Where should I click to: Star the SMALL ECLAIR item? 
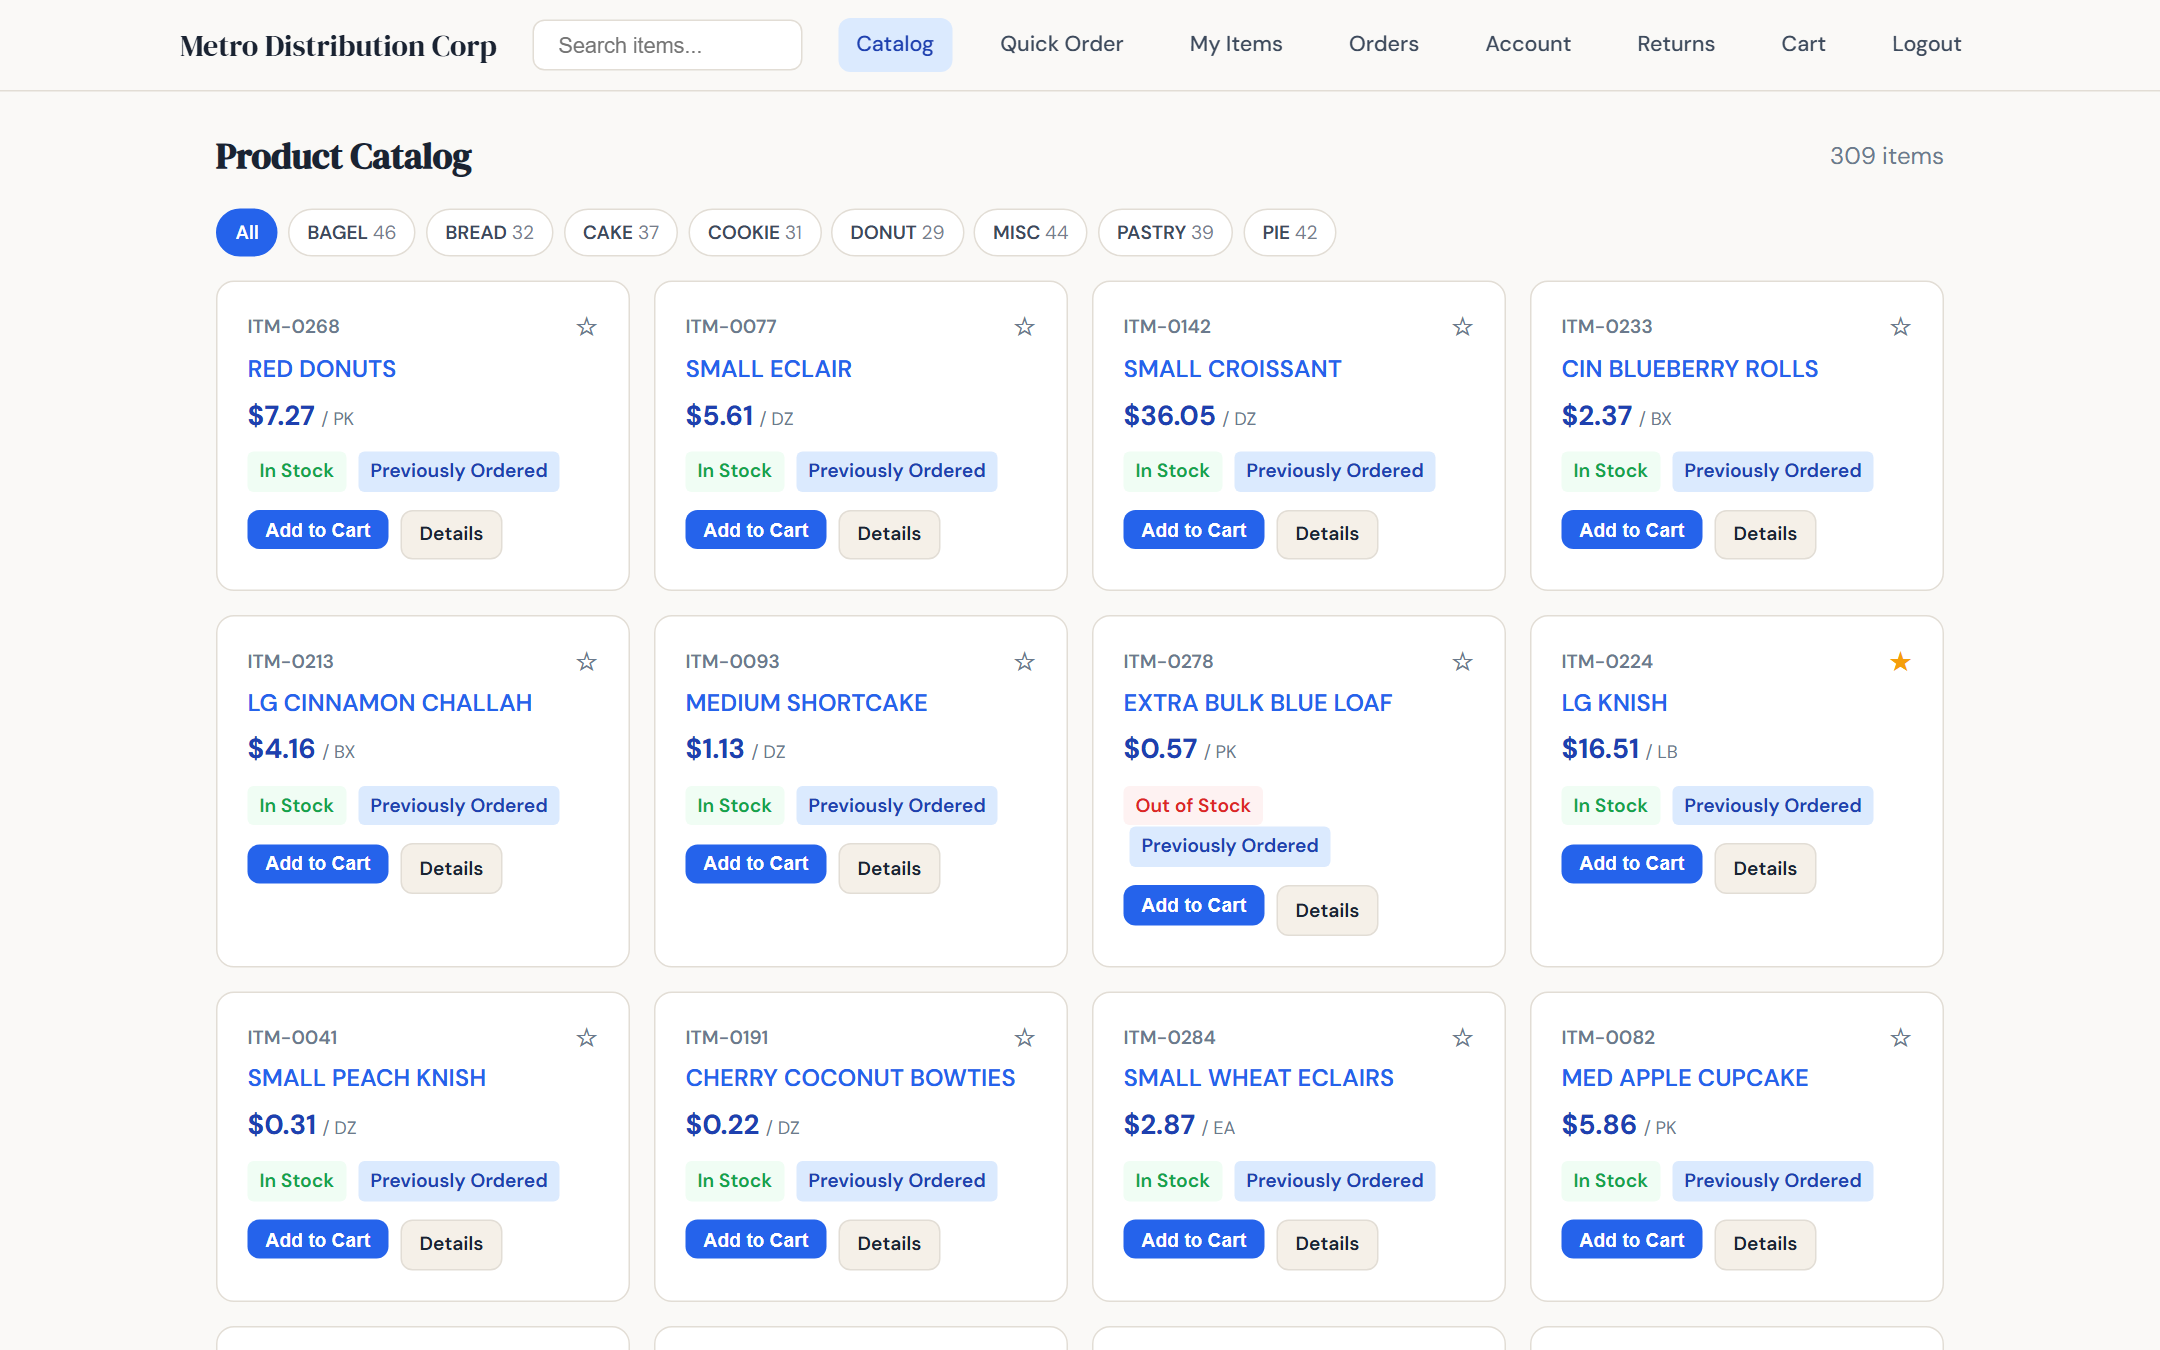(x=1024, y=327)
